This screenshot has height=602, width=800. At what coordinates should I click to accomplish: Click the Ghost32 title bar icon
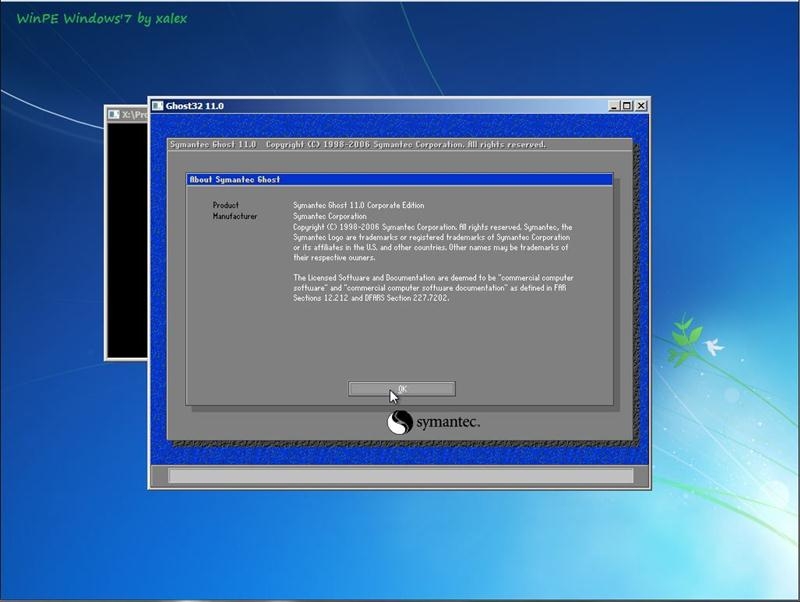pyautogui.click(x=158, y=106)
